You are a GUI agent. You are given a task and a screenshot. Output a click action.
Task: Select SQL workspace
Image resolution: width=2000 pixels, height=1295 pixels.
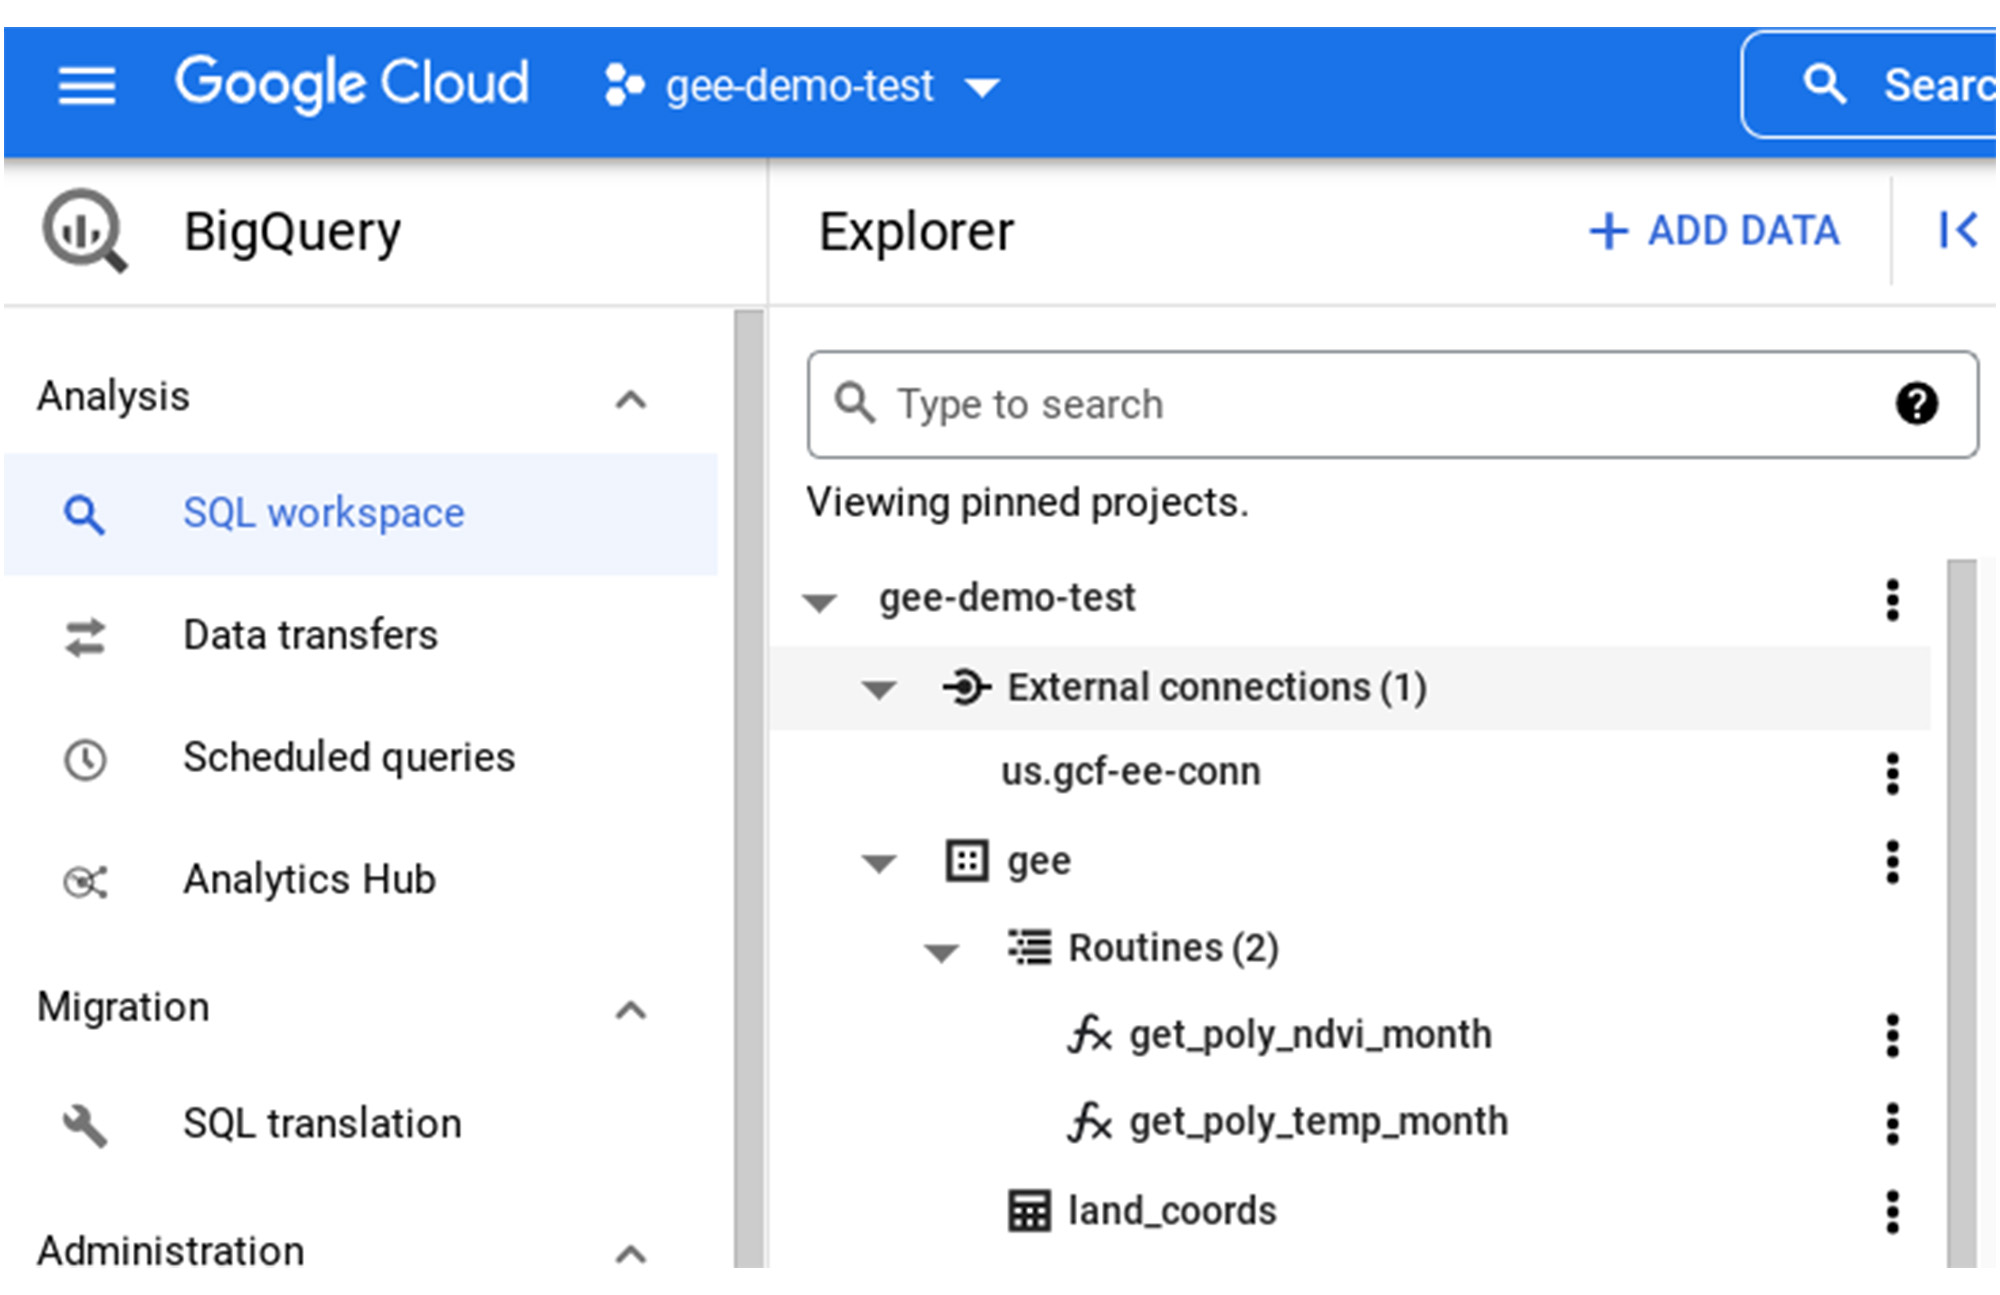click(361, 514)
